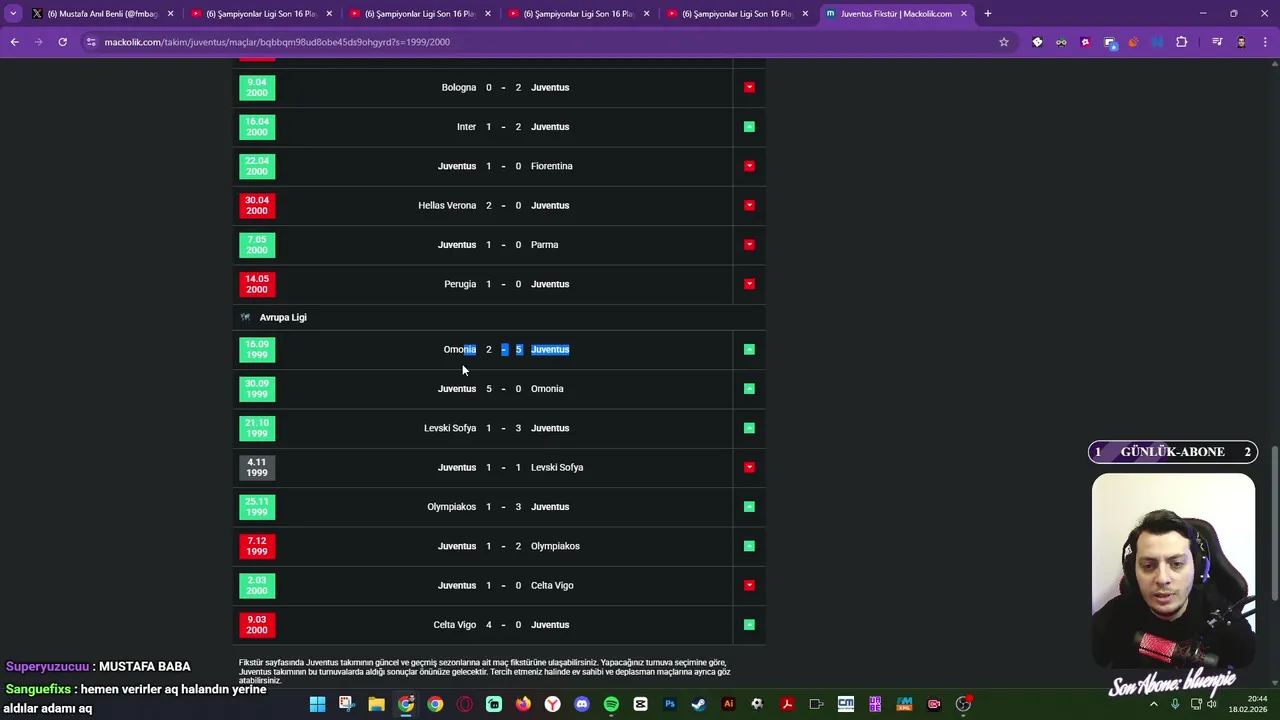Expand the Hellas Verona 2-0 Juventus arrow
This screenshot has width=1280, height=720.
tap(749, 205)
